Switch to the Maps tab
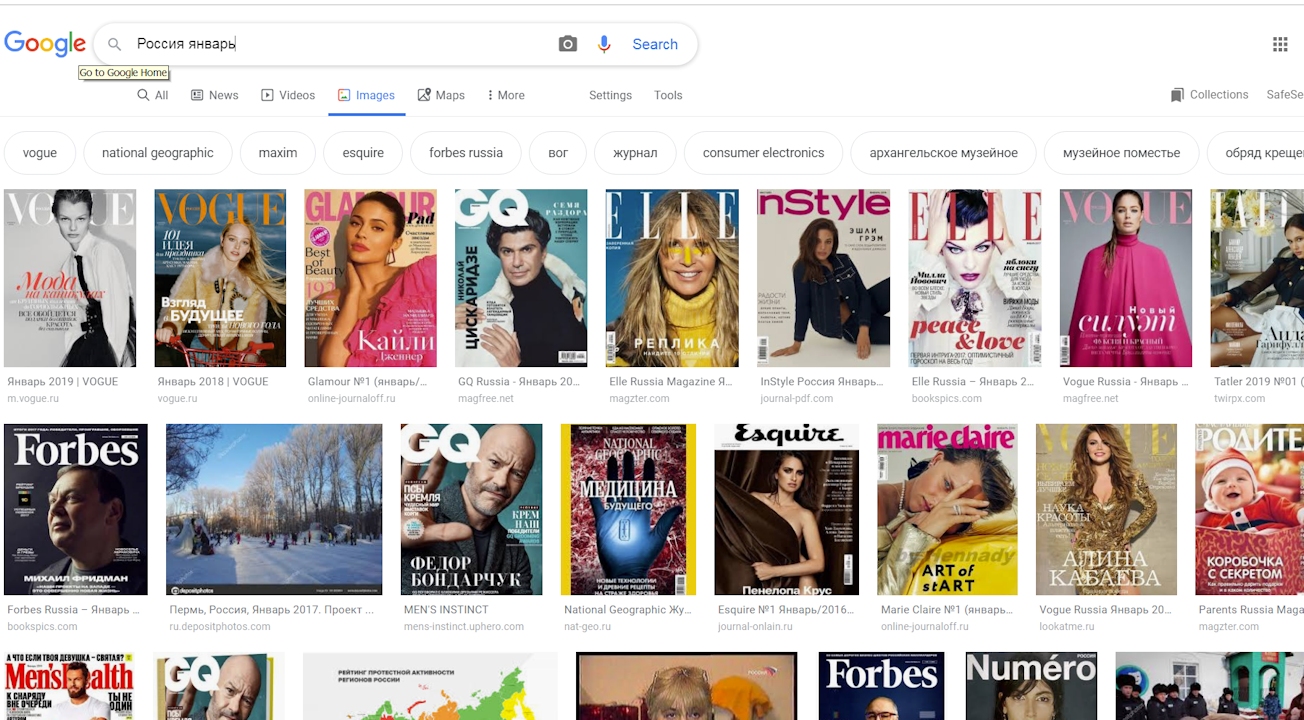Viewport: 1304px width, 720px height. tap(441, 95)
